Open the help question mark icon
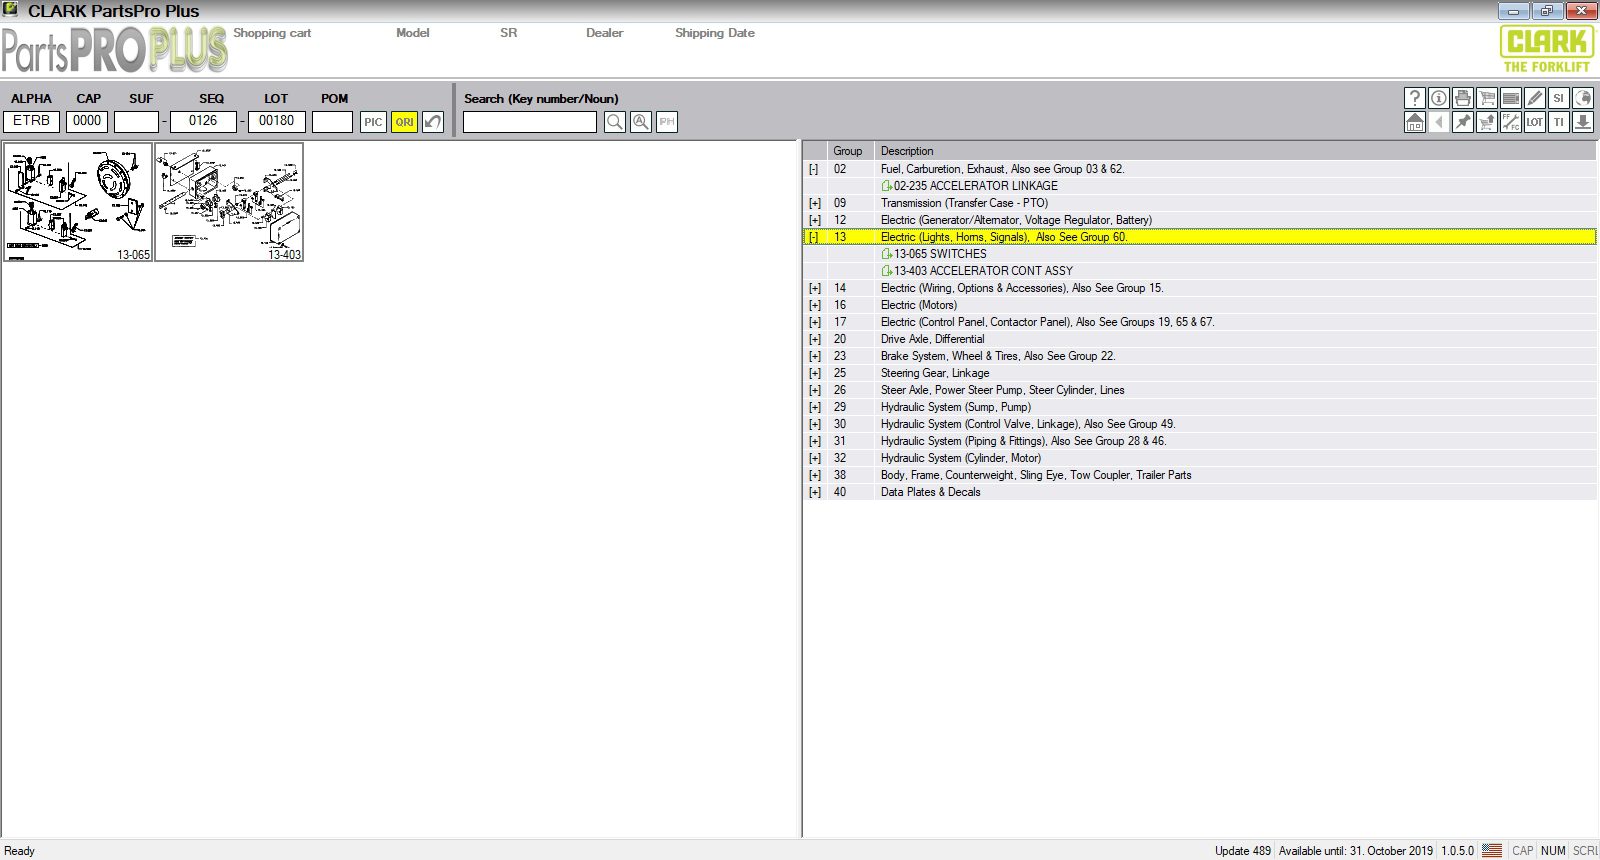1600x860 pixels. click(1415, 98)
